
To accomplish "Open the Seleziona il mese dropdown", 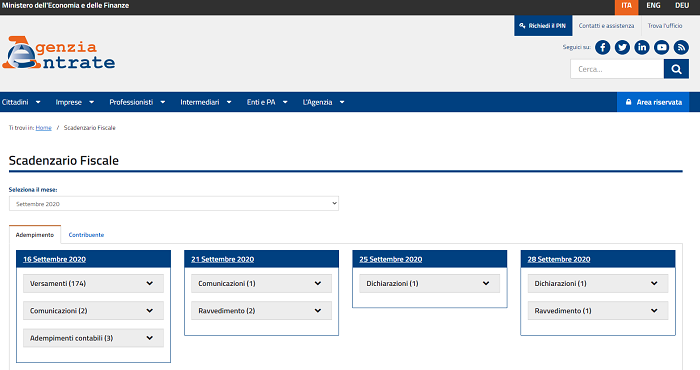I will (x=174, y=204).
